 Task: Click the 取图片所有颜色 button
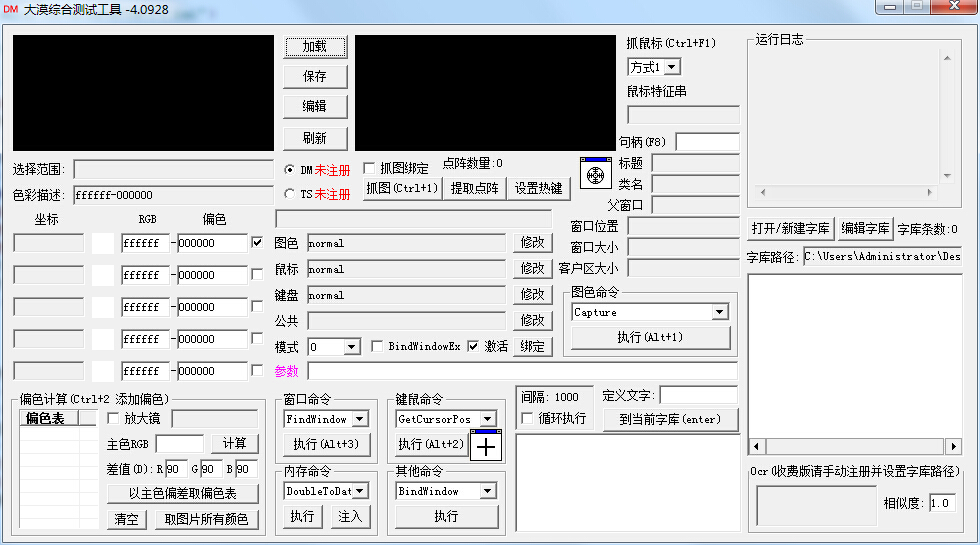point(206,519)
